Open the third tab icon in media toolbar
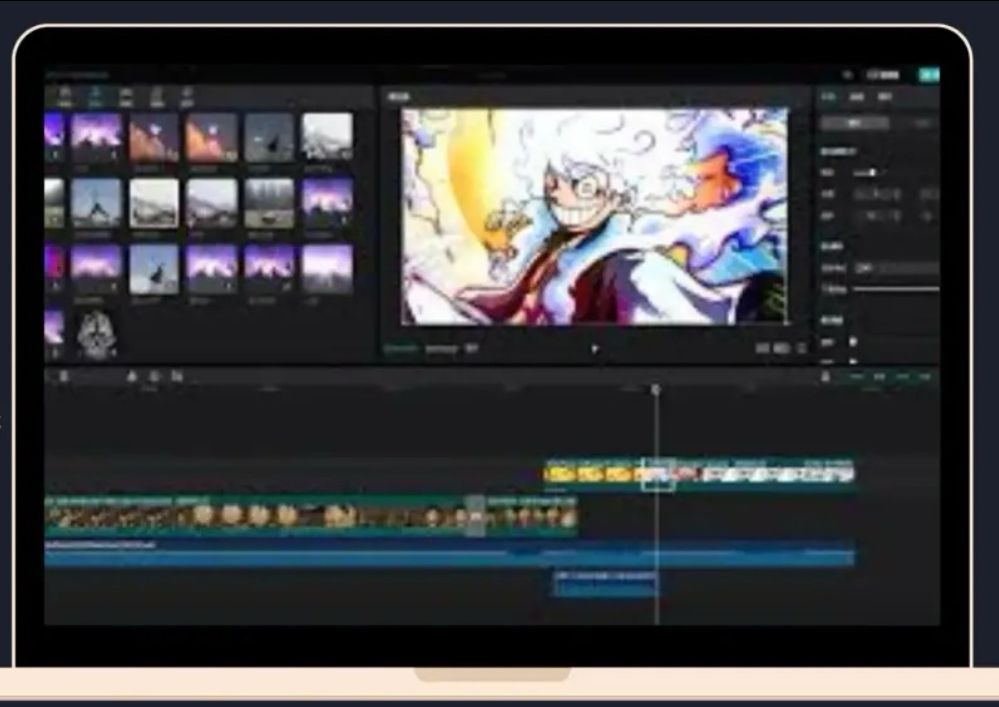The height and width of the screenshot is (707, 999). (126, 97)
